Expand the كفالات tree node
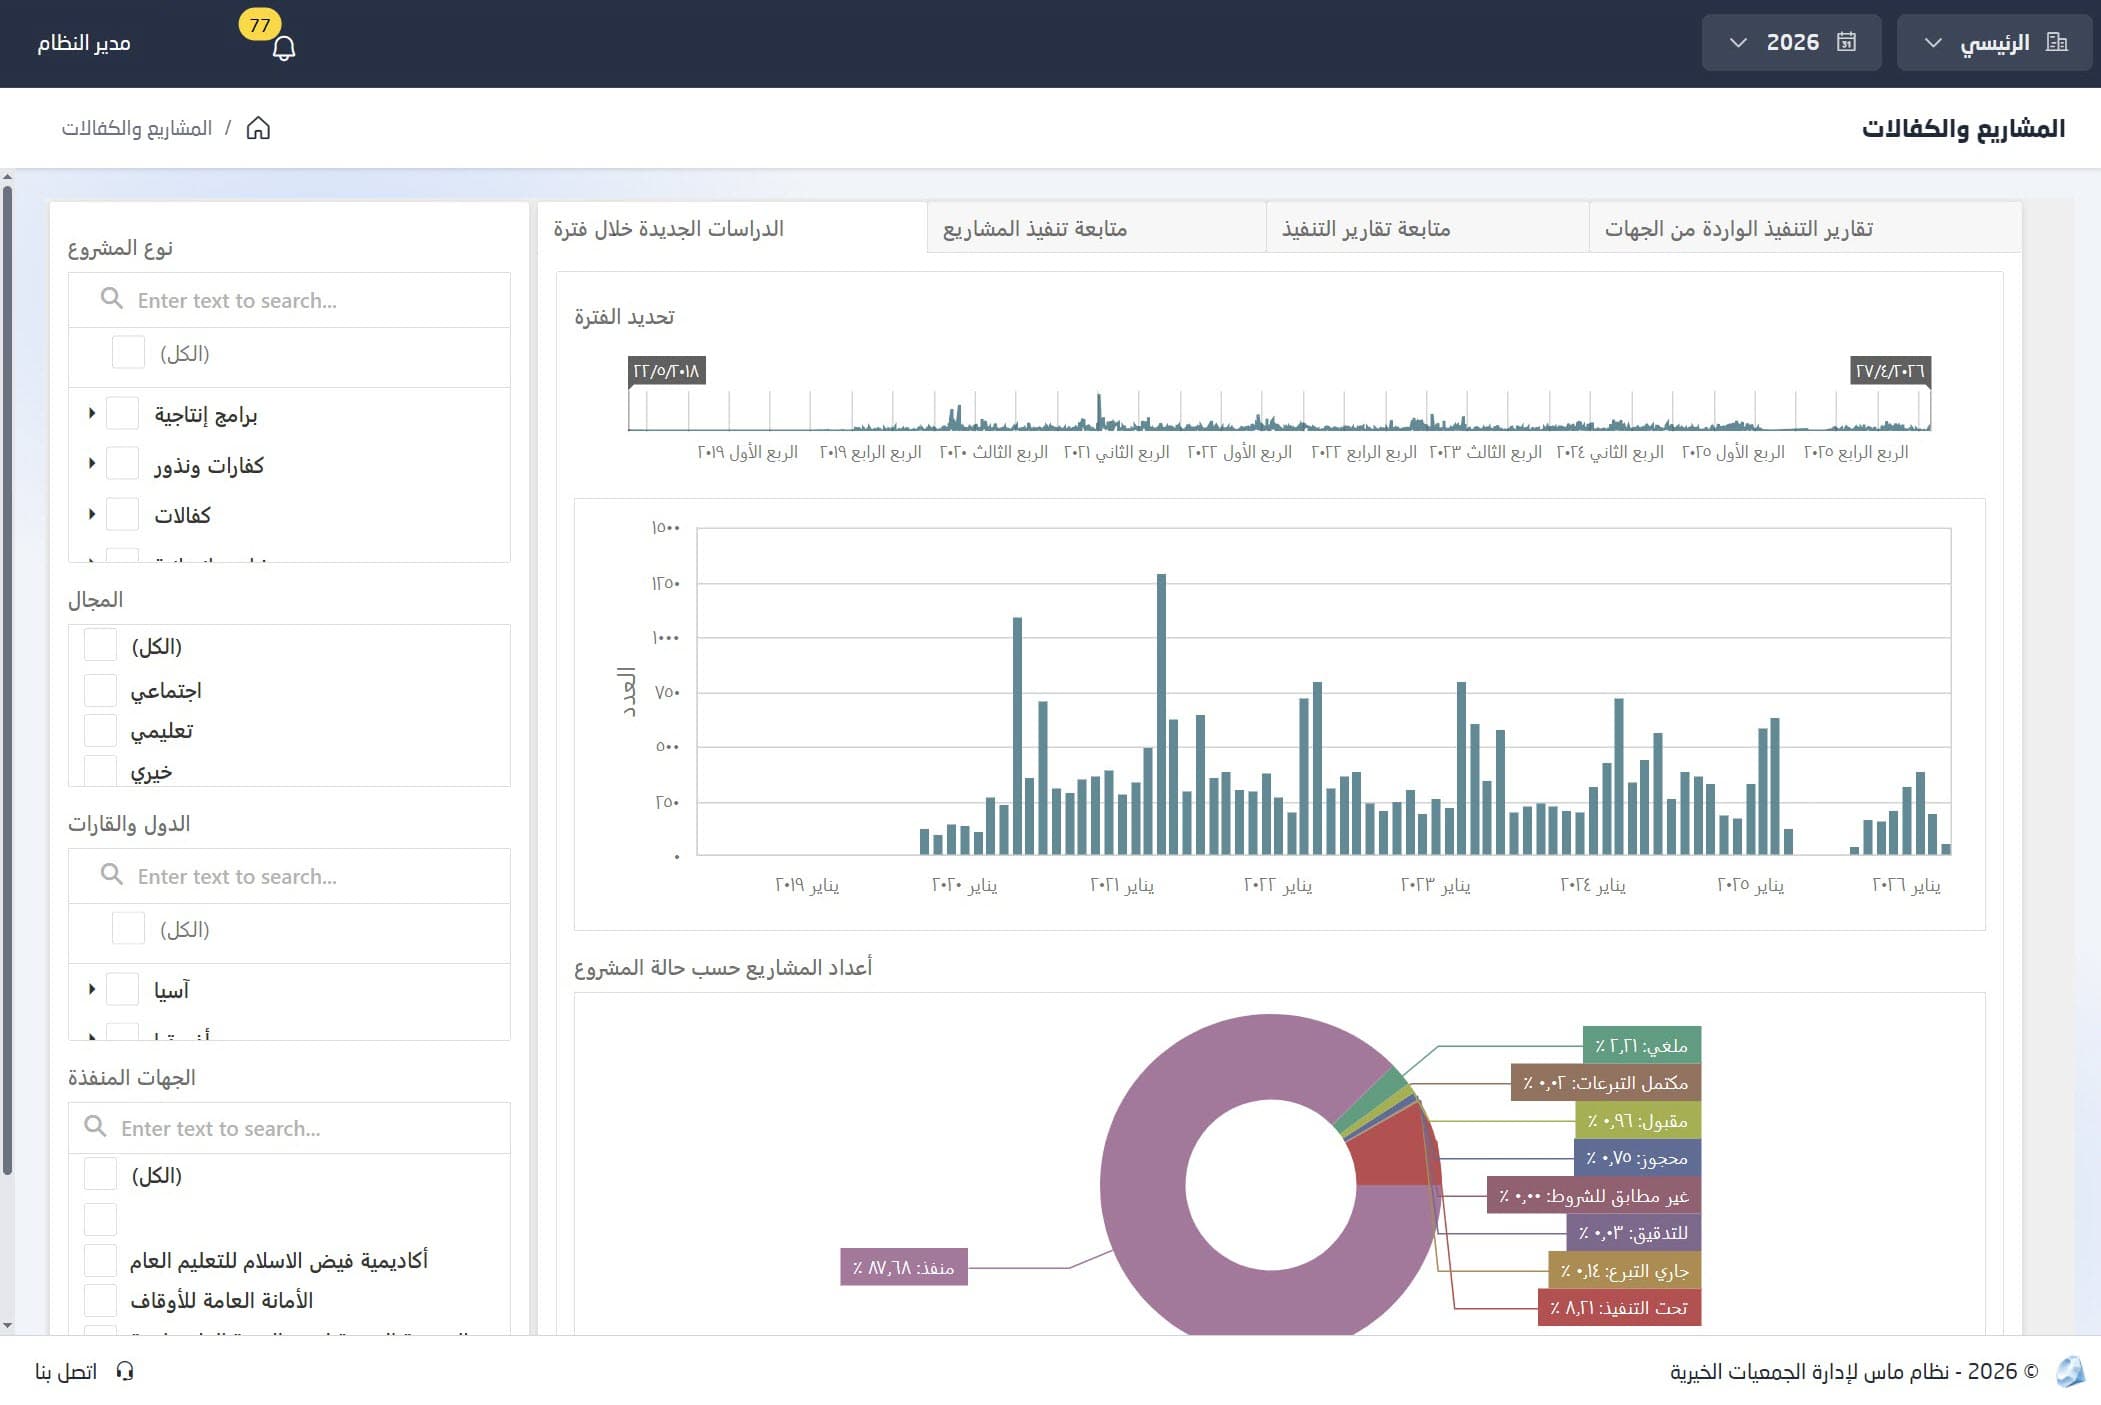Viewport: 2101px width, 1405px height. pos(92,514)
